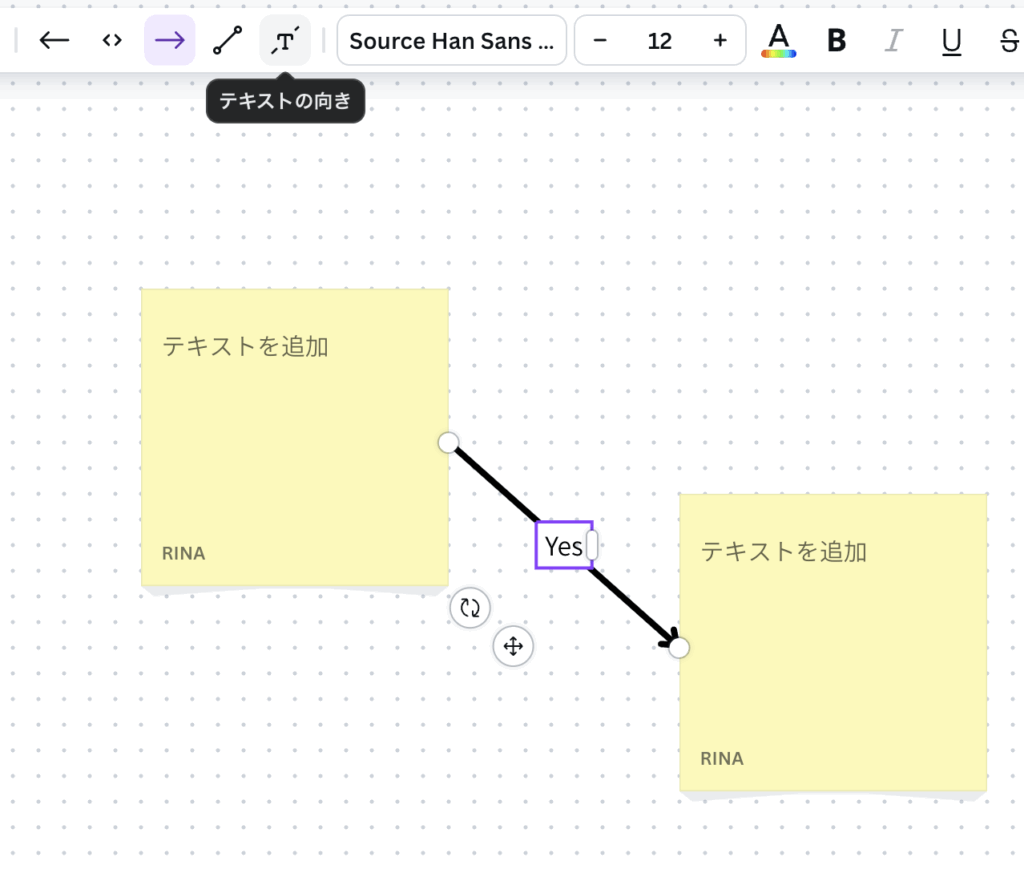The image size is (1024, 869).
Task: Click the move handle with four arrows
Action: coord(513,647)
